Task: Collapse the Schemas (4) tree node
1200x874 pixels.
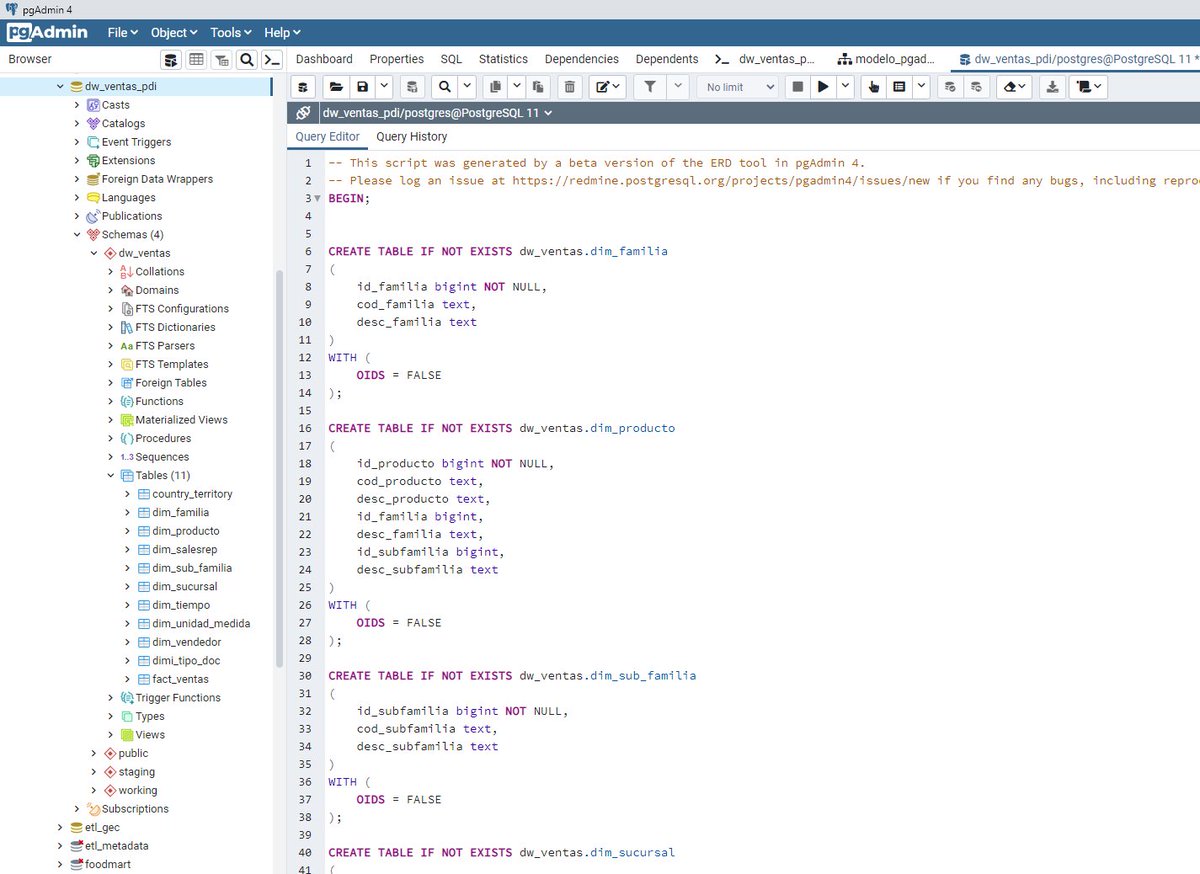Action: point(77,234)
